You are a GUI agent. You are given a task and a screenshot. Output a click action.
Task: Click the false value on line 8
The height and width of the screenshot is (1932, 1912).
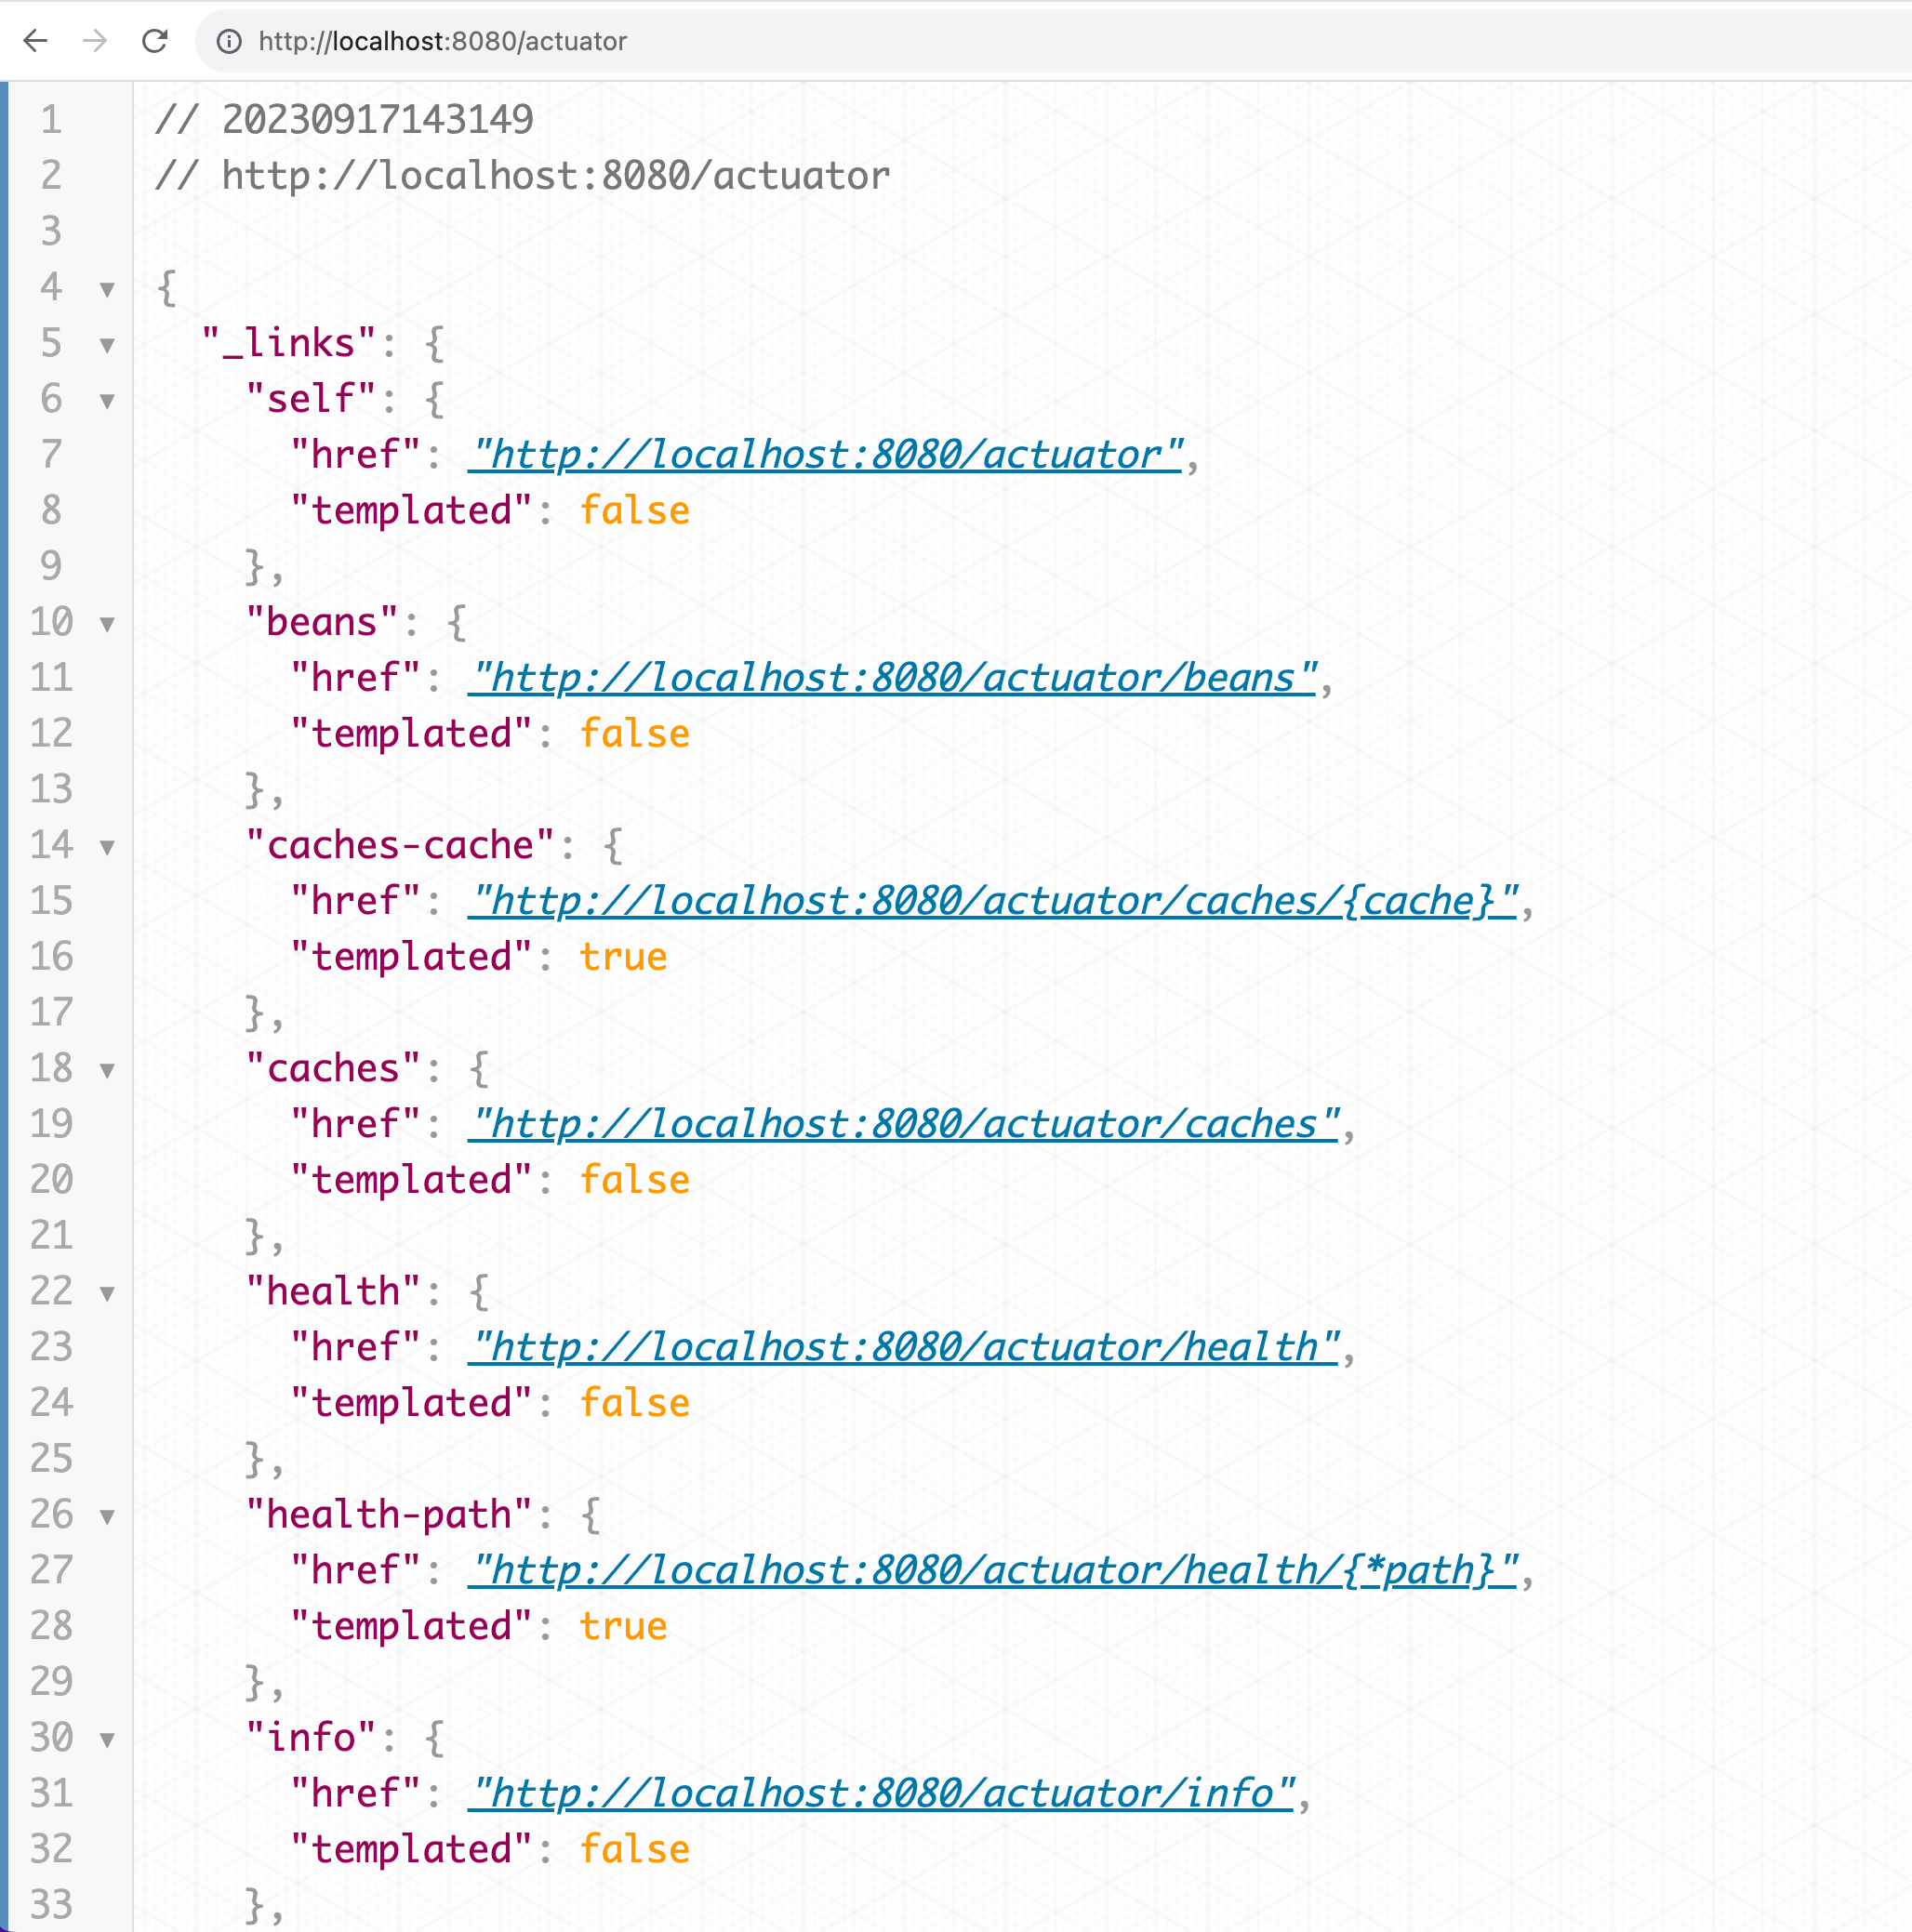(x=635, y=511)
